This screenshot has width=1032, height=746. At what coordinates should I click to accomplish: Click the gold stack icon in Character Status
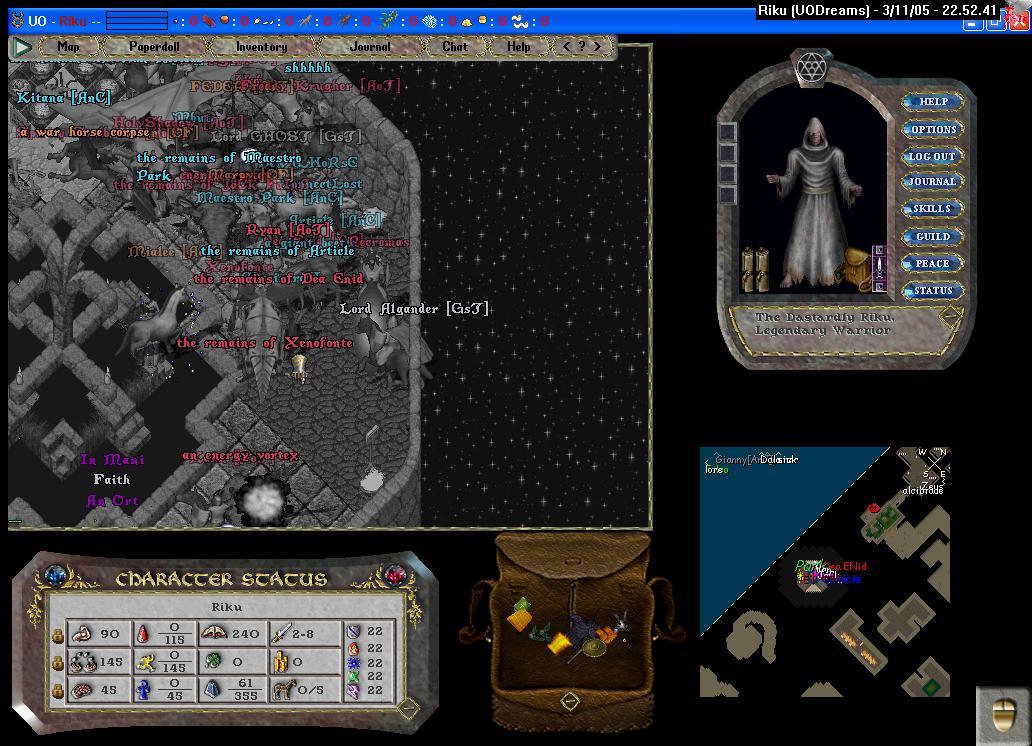[281, 661]
